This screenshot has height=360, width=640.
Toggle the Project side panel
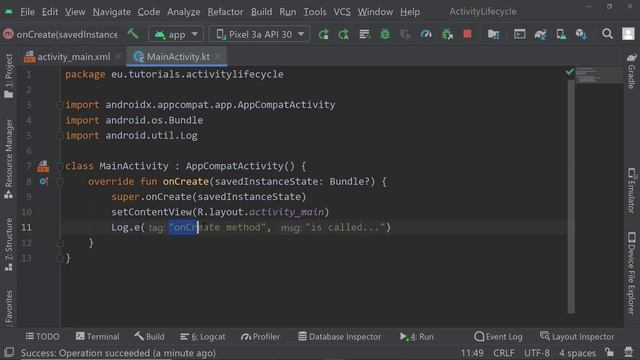[8, 76]
